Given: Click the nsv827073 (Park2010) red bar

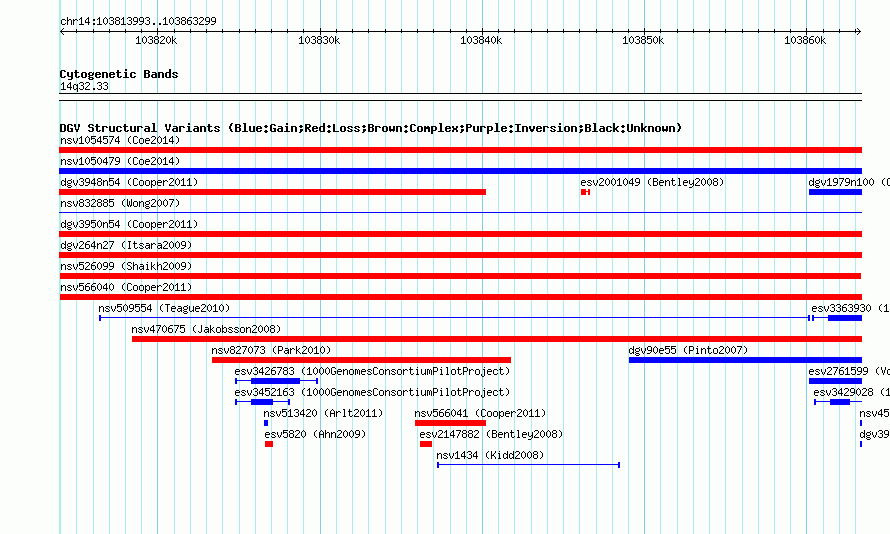Looking at the screenshot, I should coord(361,360).
